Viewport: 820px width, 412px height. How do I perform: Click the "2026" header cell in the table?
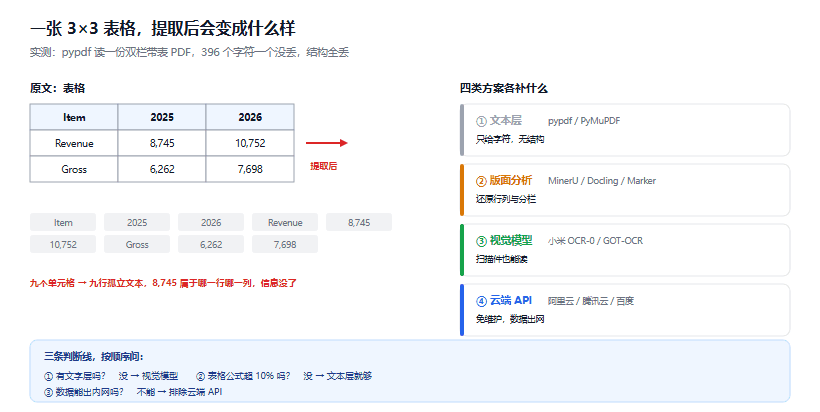click(x=250, y=117)
